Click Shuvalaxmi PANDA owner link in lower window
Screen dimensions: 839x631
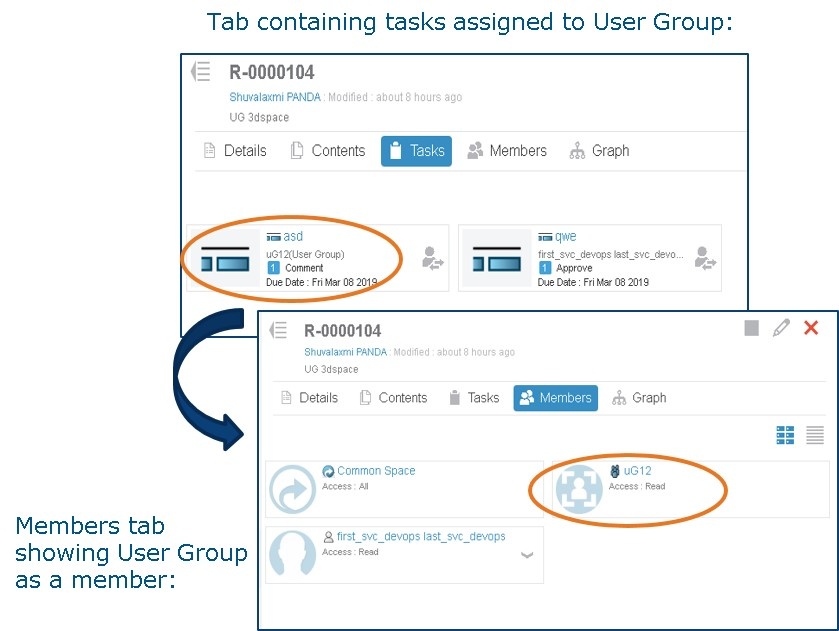point(345,352)
